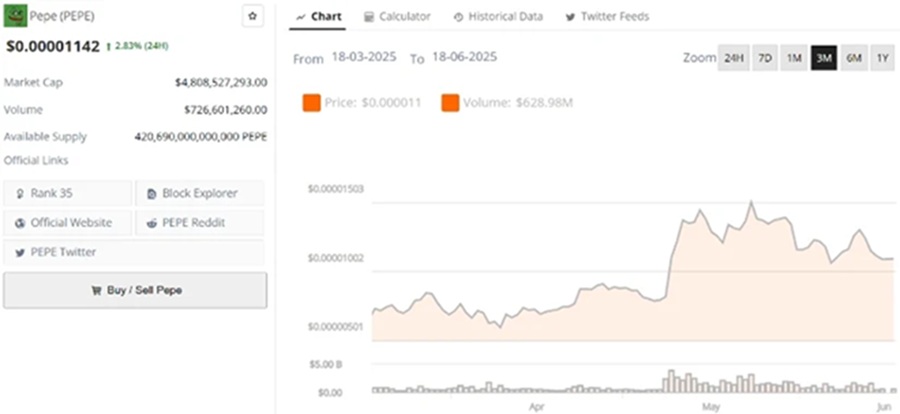Click the Zoom label
This screenshot has height=414, width=900.
[x=700, y=58]
